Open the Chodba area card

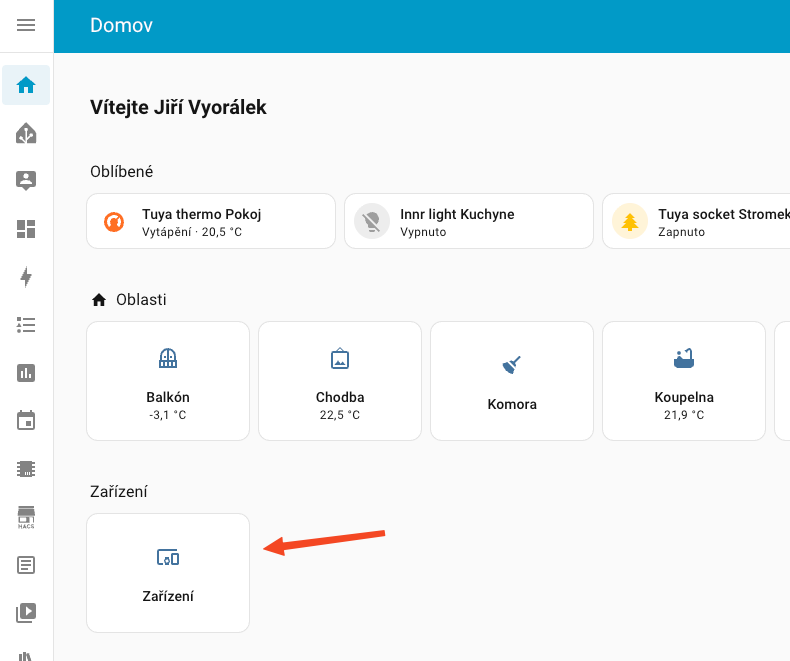[x=340, y=381]
